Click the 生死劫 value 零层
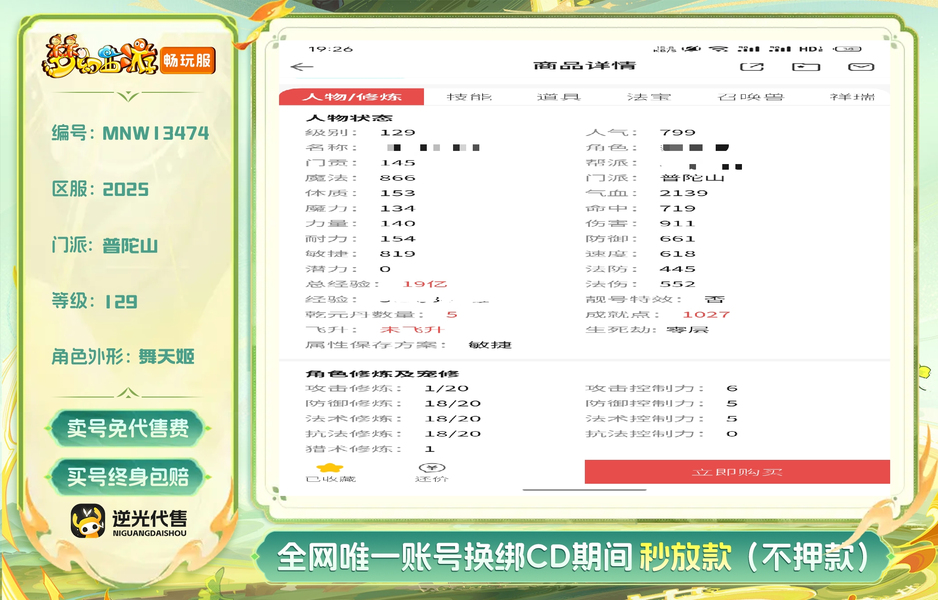Screen dimensions: 938x600 (687, 330)
